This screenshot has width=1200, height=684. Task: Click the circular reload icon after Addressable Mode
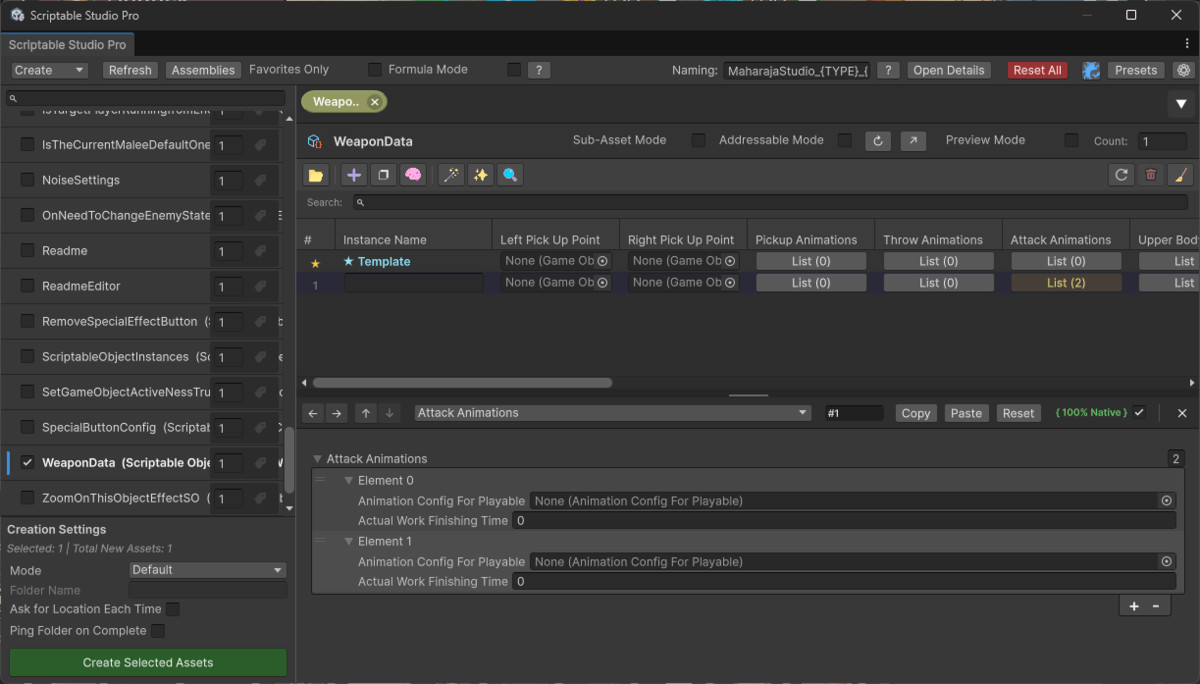pyautogui.click(x=878, y=141)
